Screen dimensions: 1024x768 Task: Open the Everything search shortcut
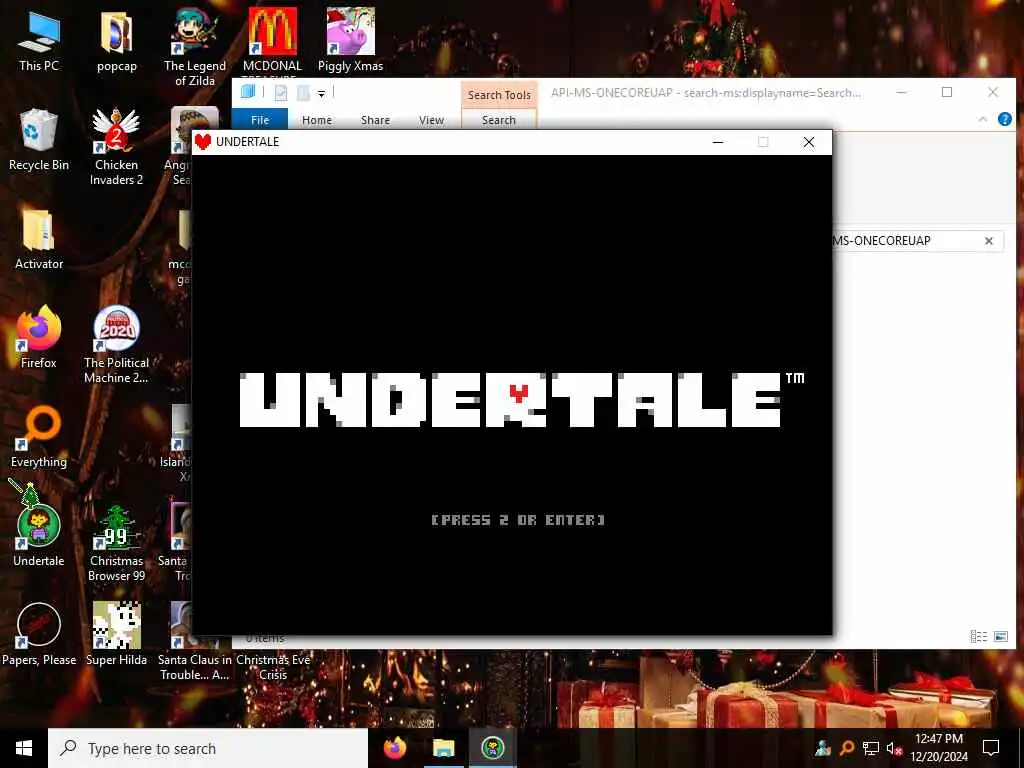(x=39, y=438)
